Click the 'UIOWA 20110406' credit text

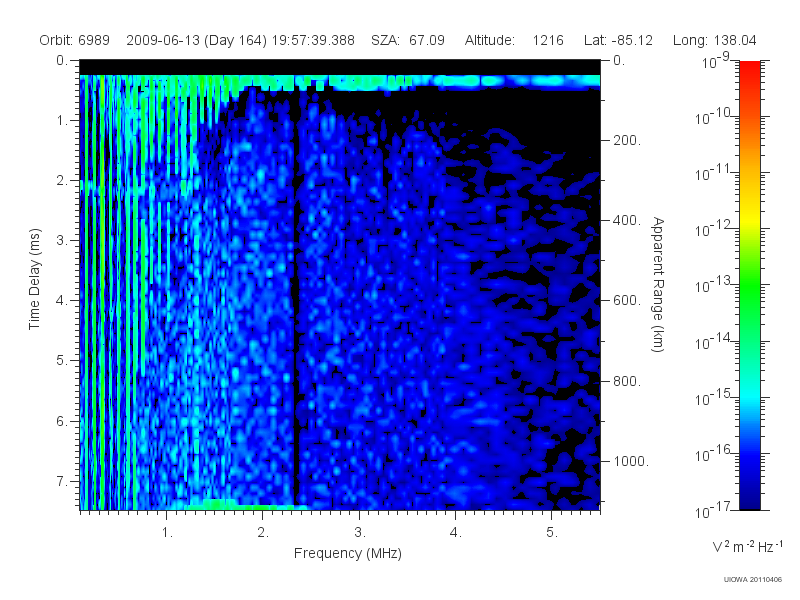tap(752, 580)
